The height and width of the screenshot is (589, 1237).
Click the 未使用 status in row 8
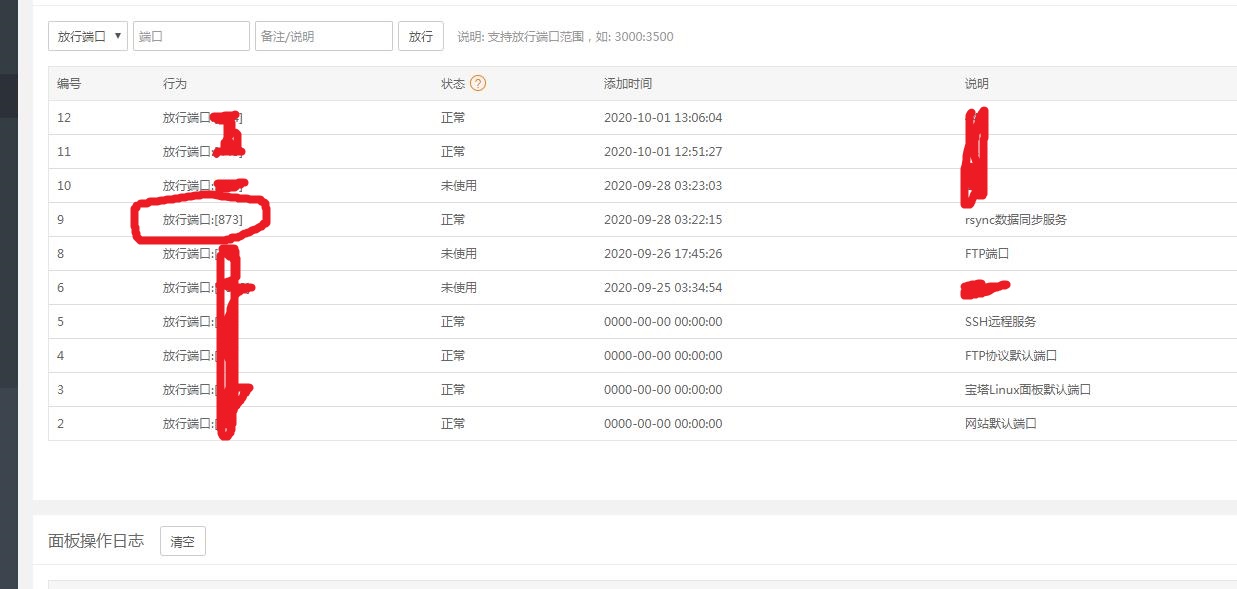(x=459, y=253)
